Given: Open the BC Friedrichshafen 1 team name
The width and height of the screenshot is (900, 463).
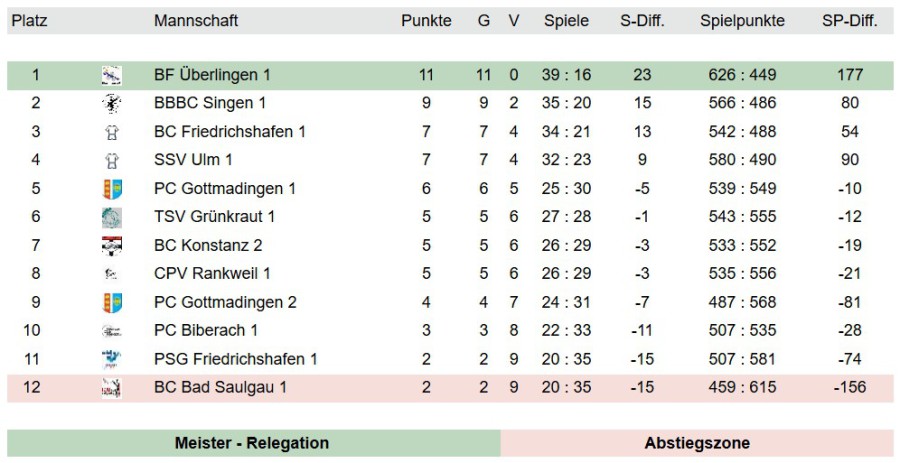Looking at the screenshot, I should point(230,132).
